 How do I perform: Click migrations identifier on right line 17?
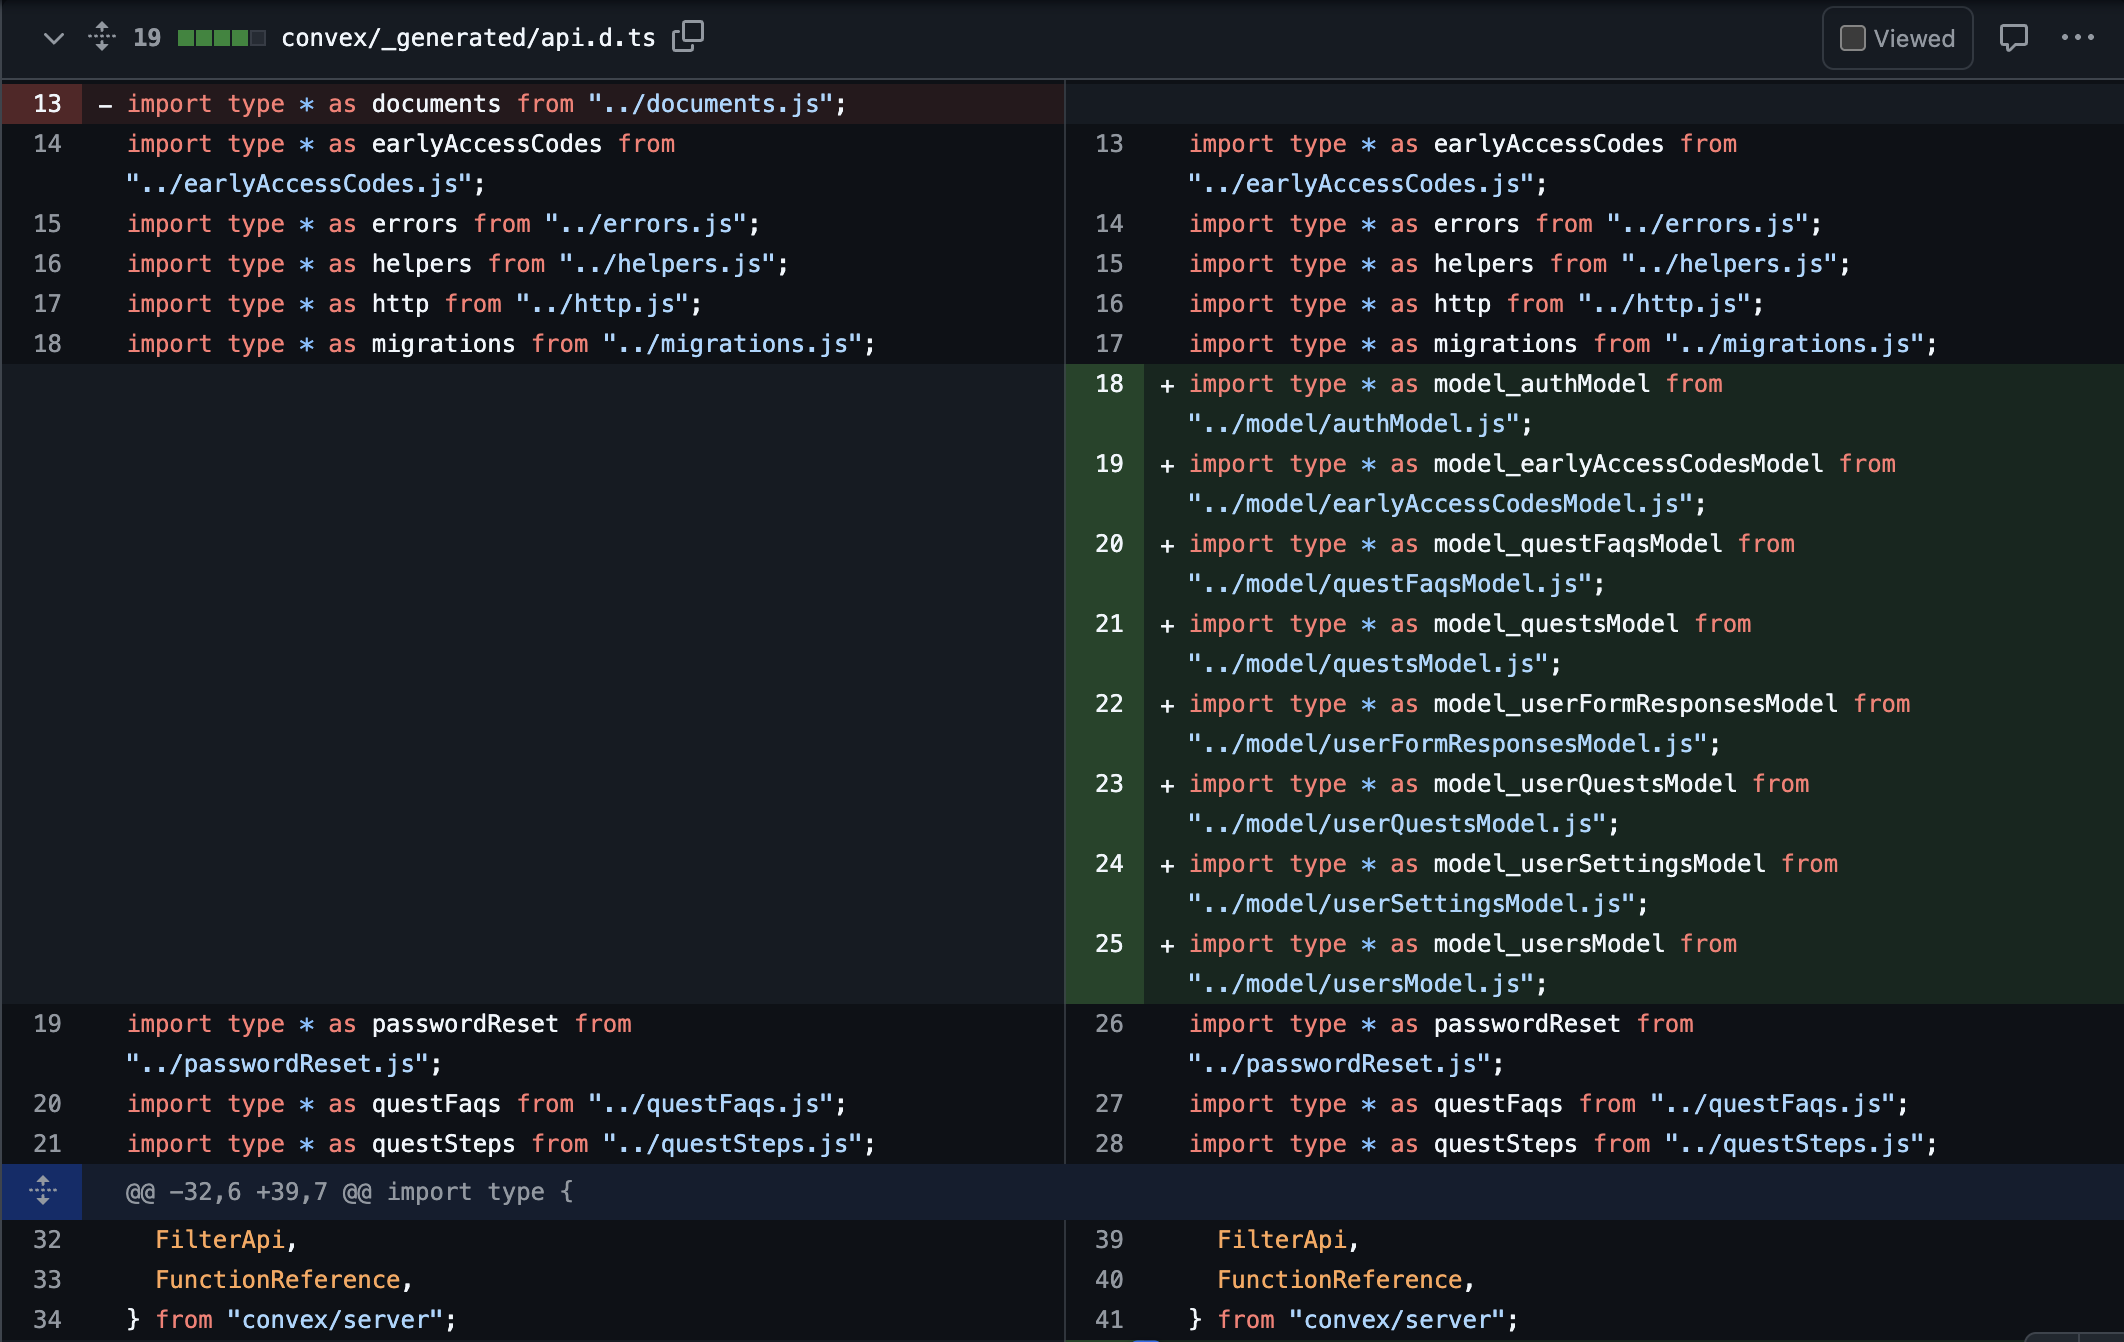pyautogui.click(x=1505, y=344)
